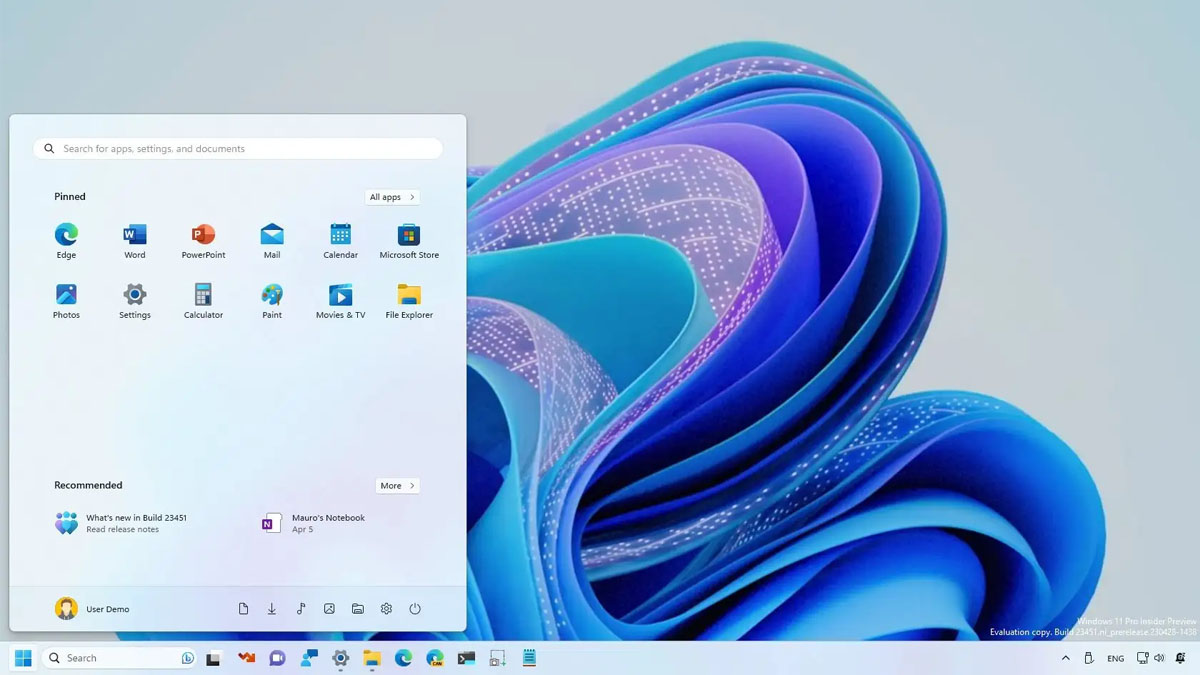This screenshot has width=1200, height=675.
Task: Expand the hidden system tray icons
Action: point(1065,658)
